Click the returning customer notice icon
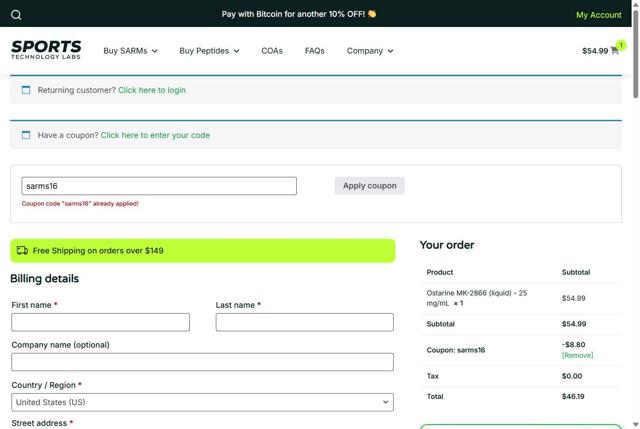 click(26, 90)
